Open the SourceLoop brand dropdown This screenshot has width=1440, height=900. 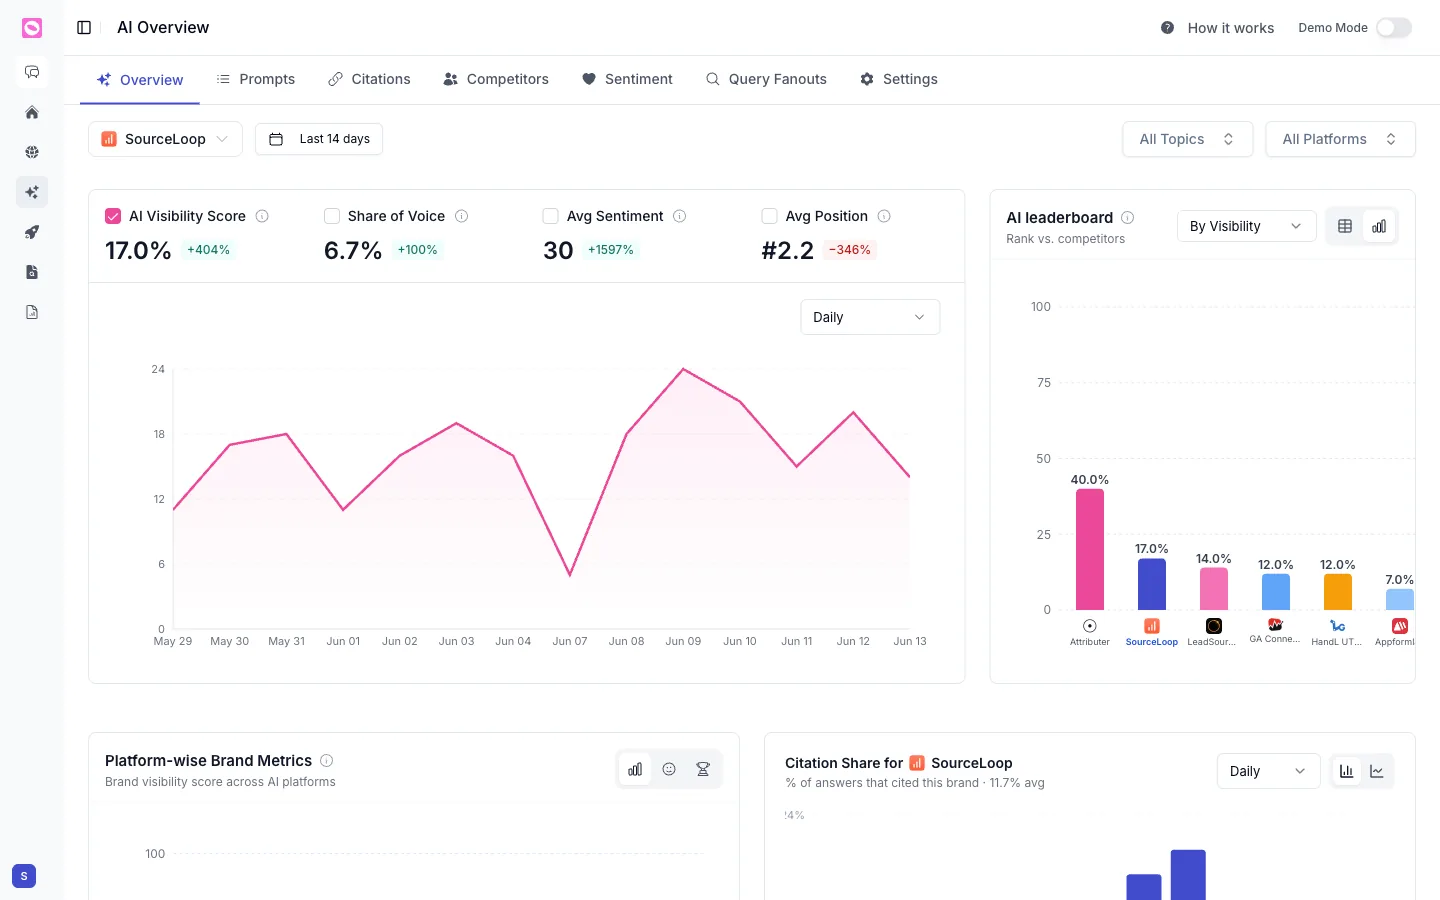pos(165,139)
